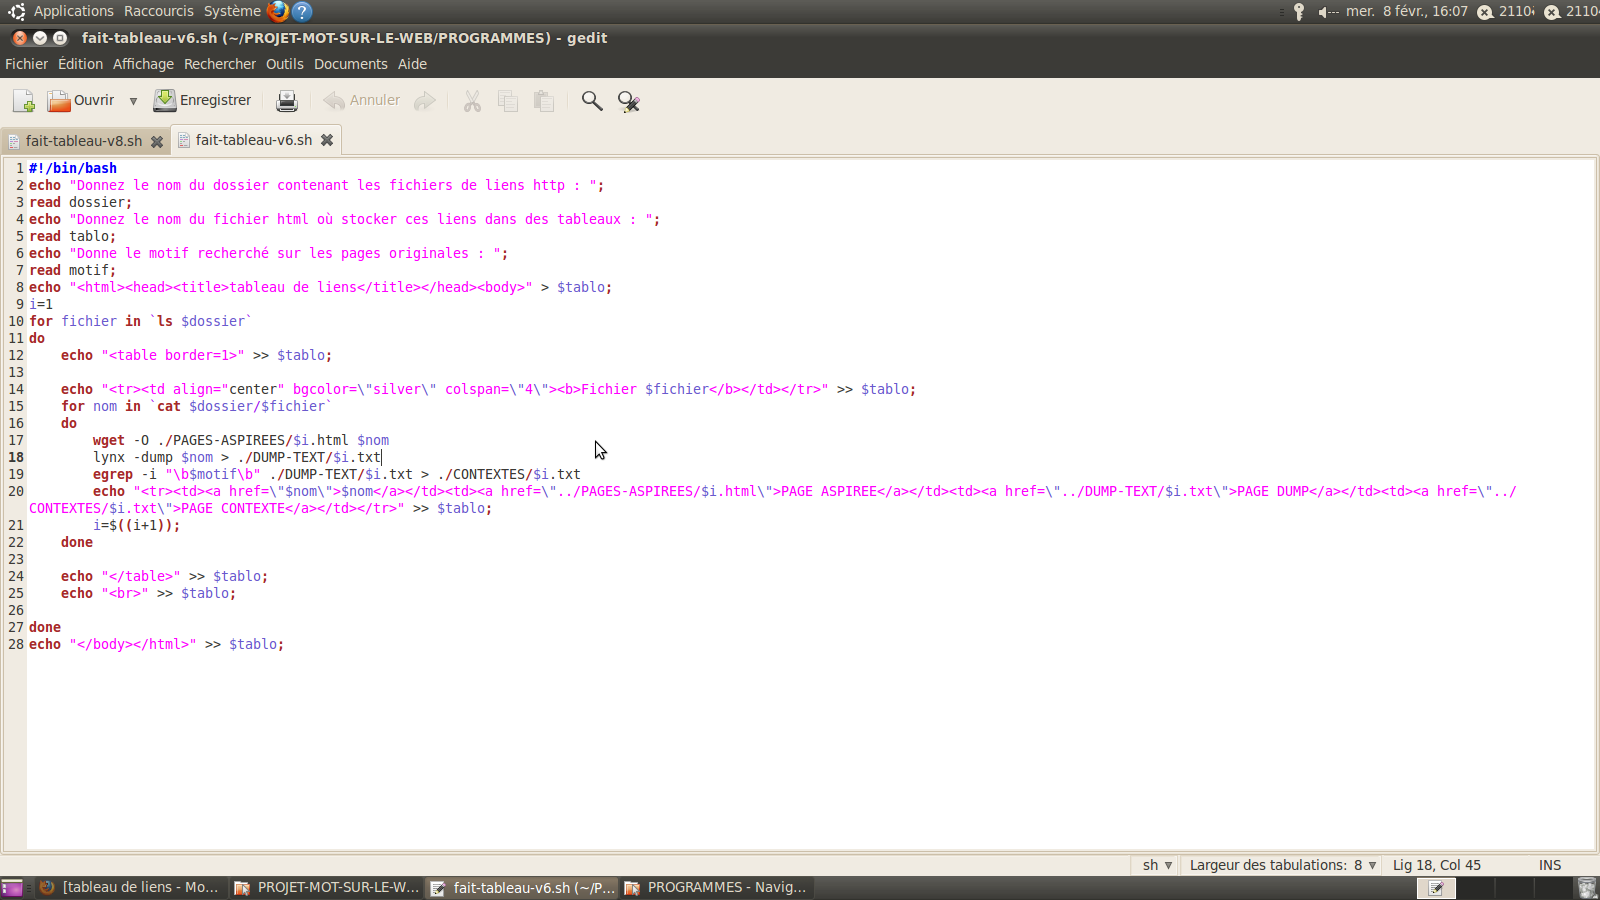Expand the Ouvrir recent files arrow

click(133, 101)
